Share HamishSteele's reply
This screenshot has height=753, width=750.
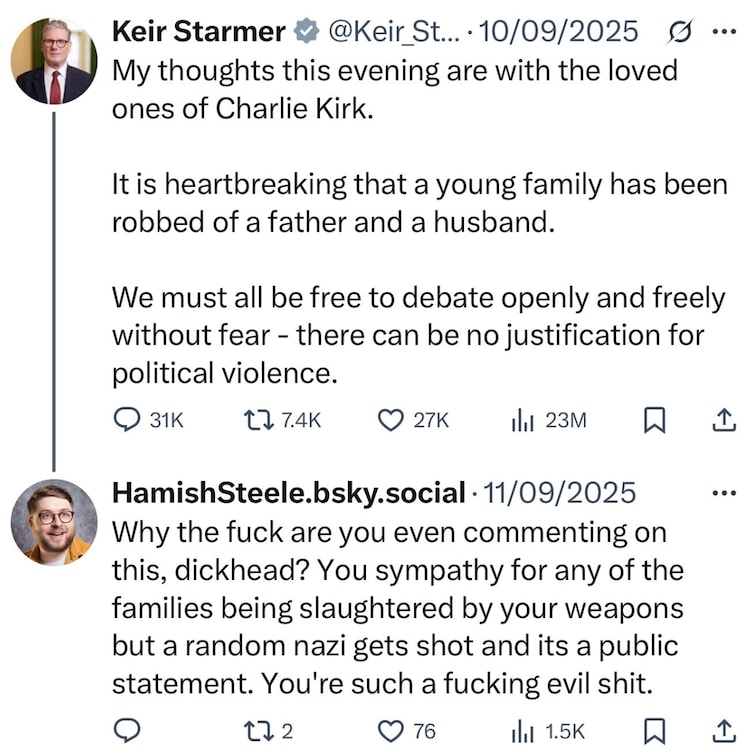point(722,731)
